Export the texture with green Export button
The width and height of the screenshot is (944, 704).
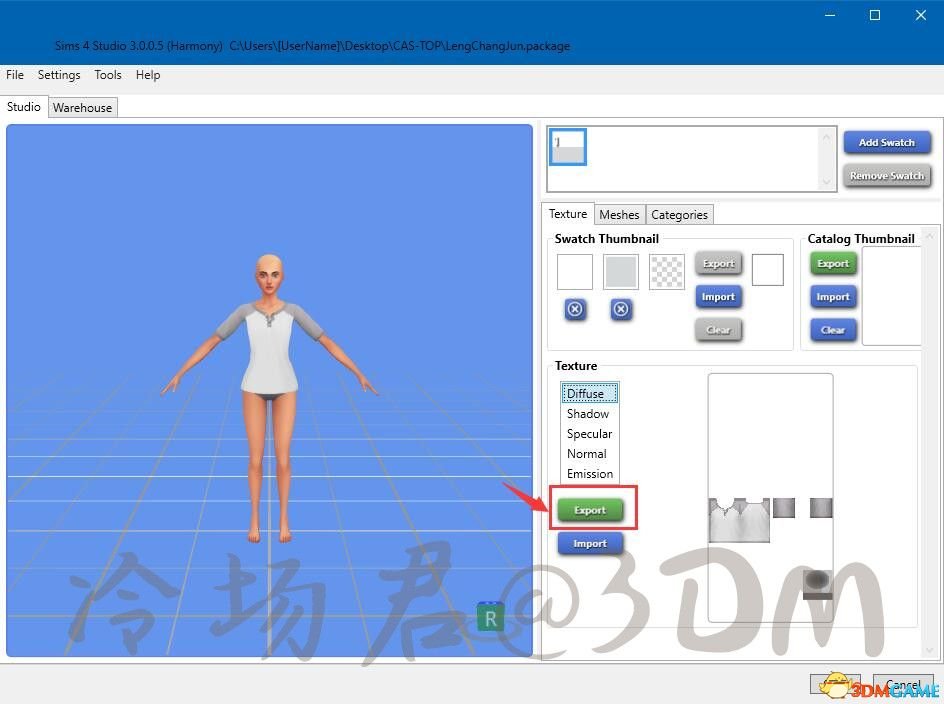pos(590,510)
